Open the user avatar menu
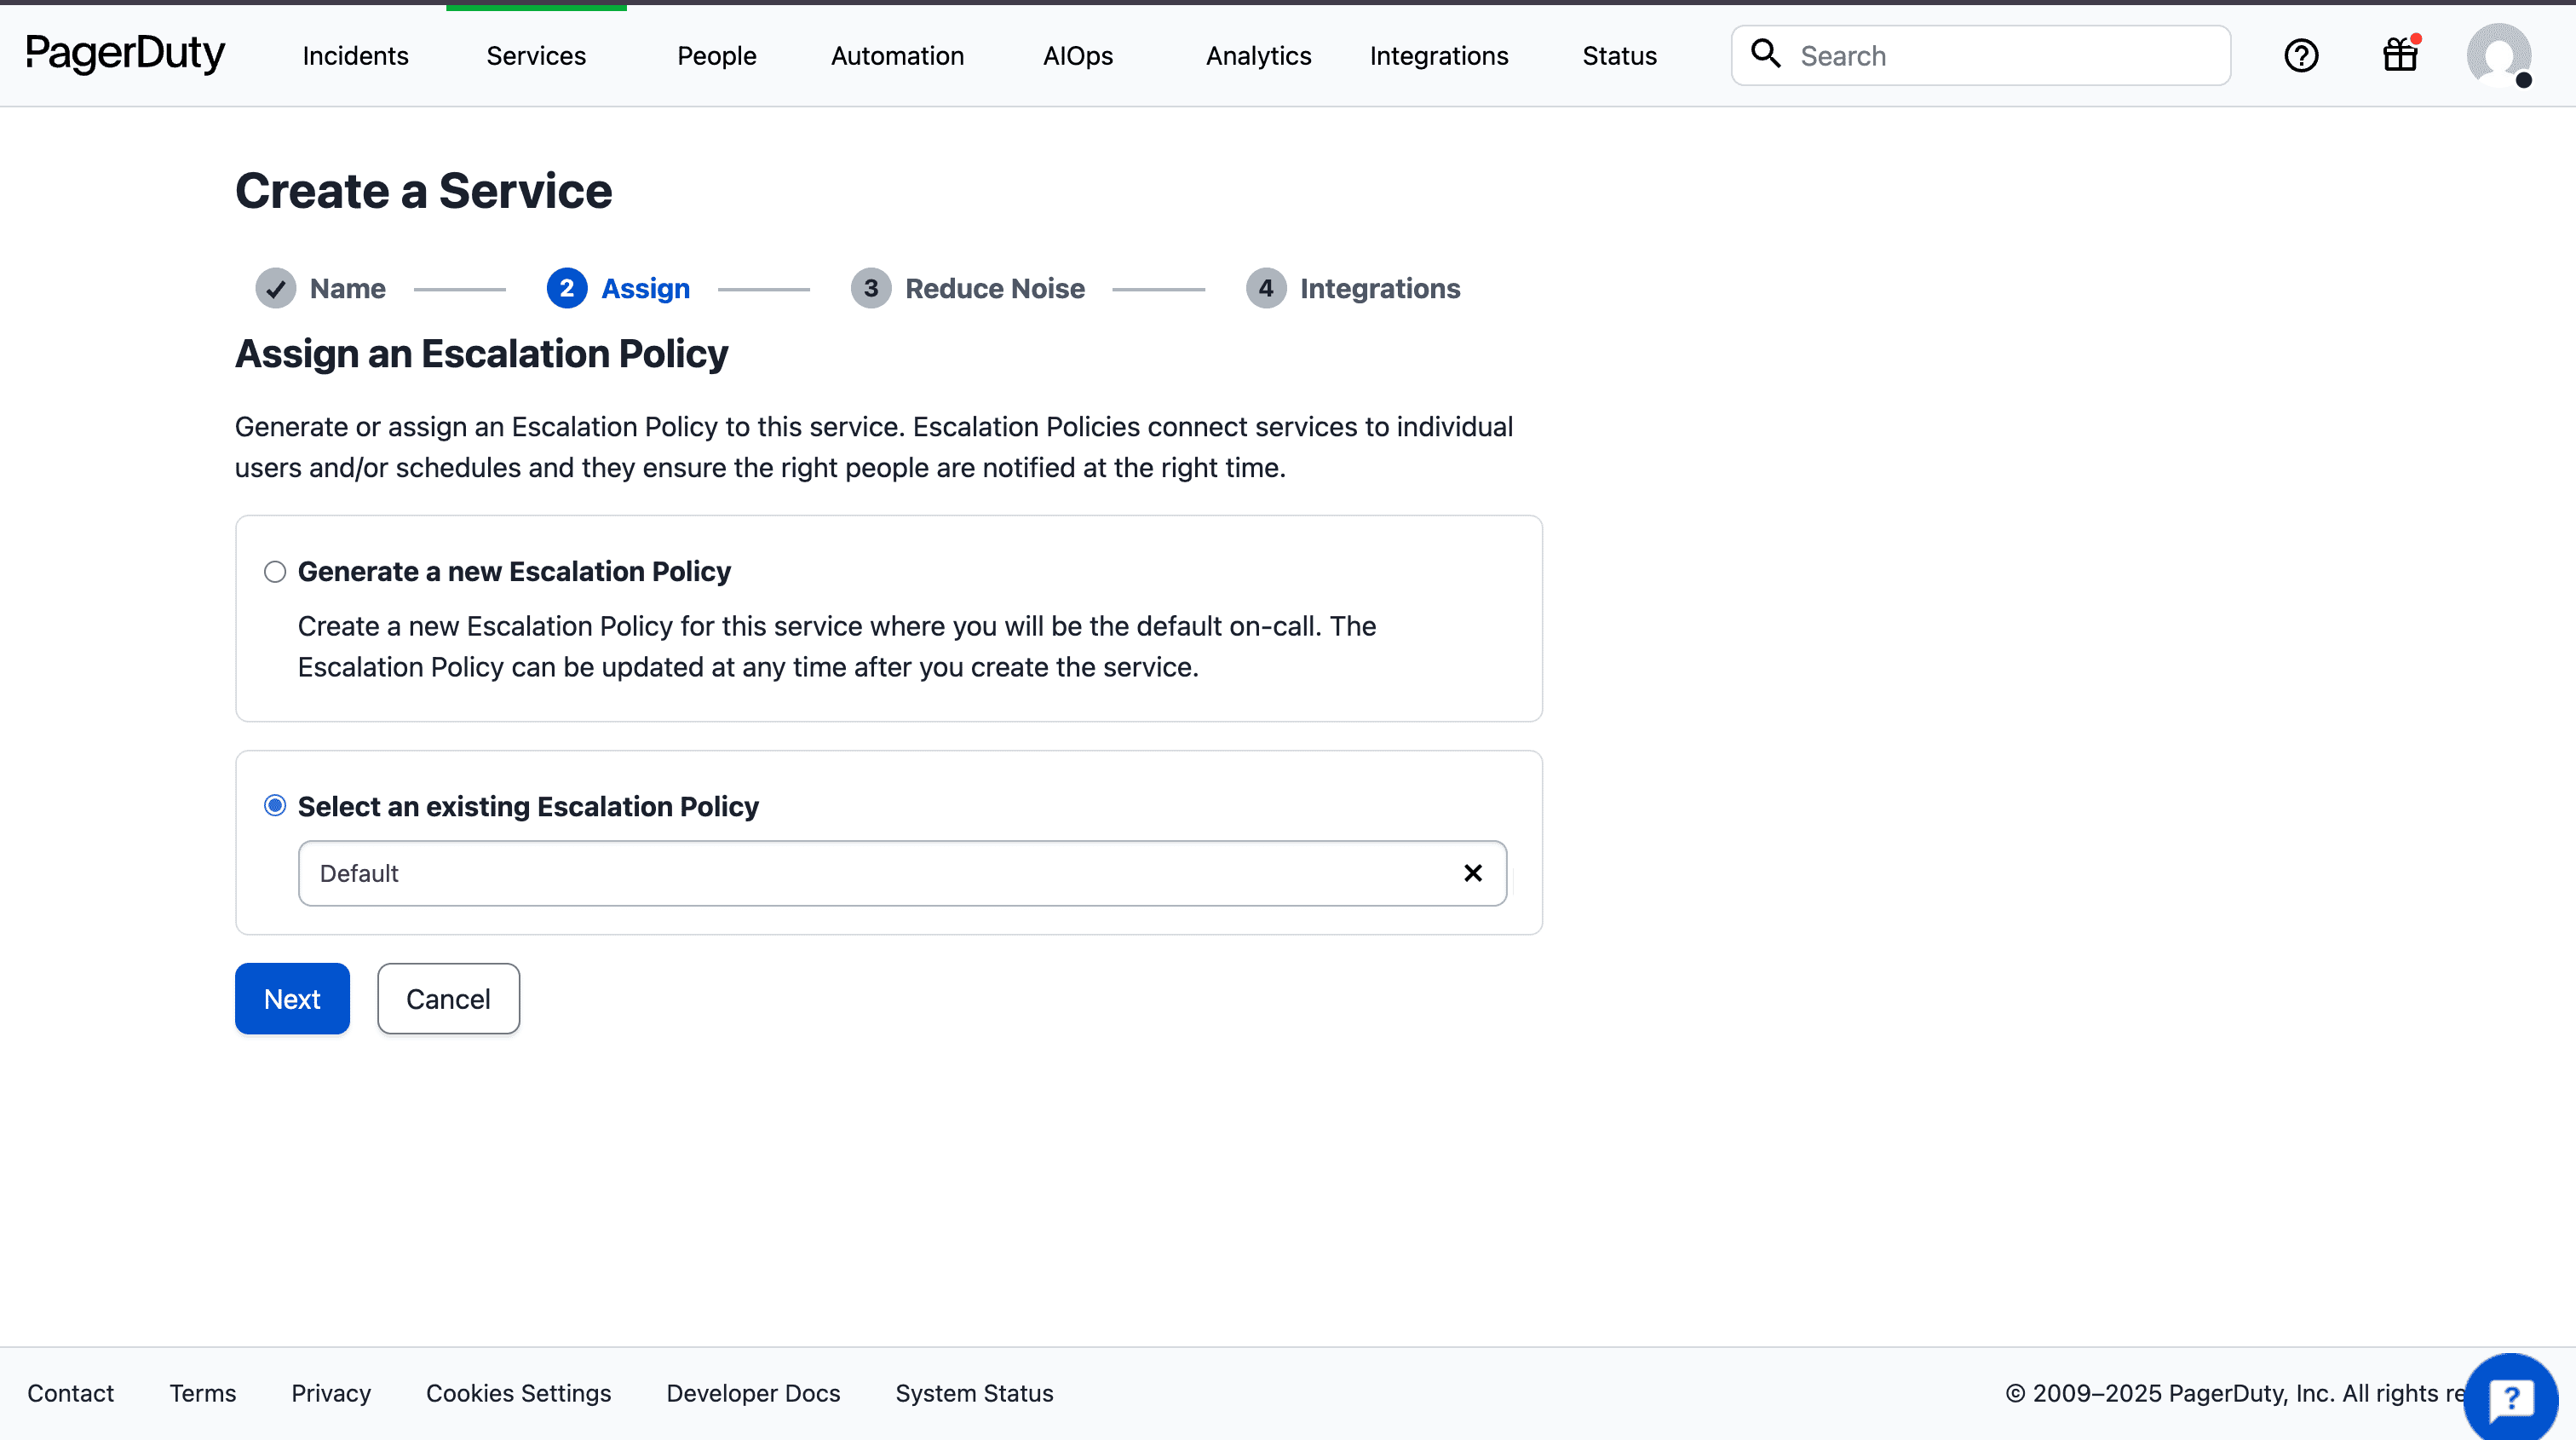This screenshot has width=2576, height=1440. (x=2500, y=56)
